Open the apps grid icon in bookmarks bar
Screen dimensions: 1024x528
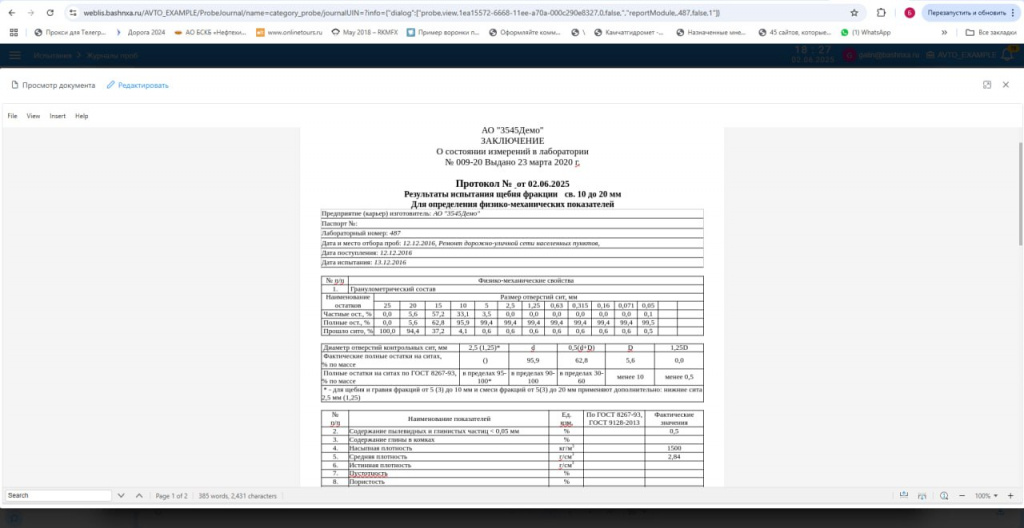(x=14, y=32)
